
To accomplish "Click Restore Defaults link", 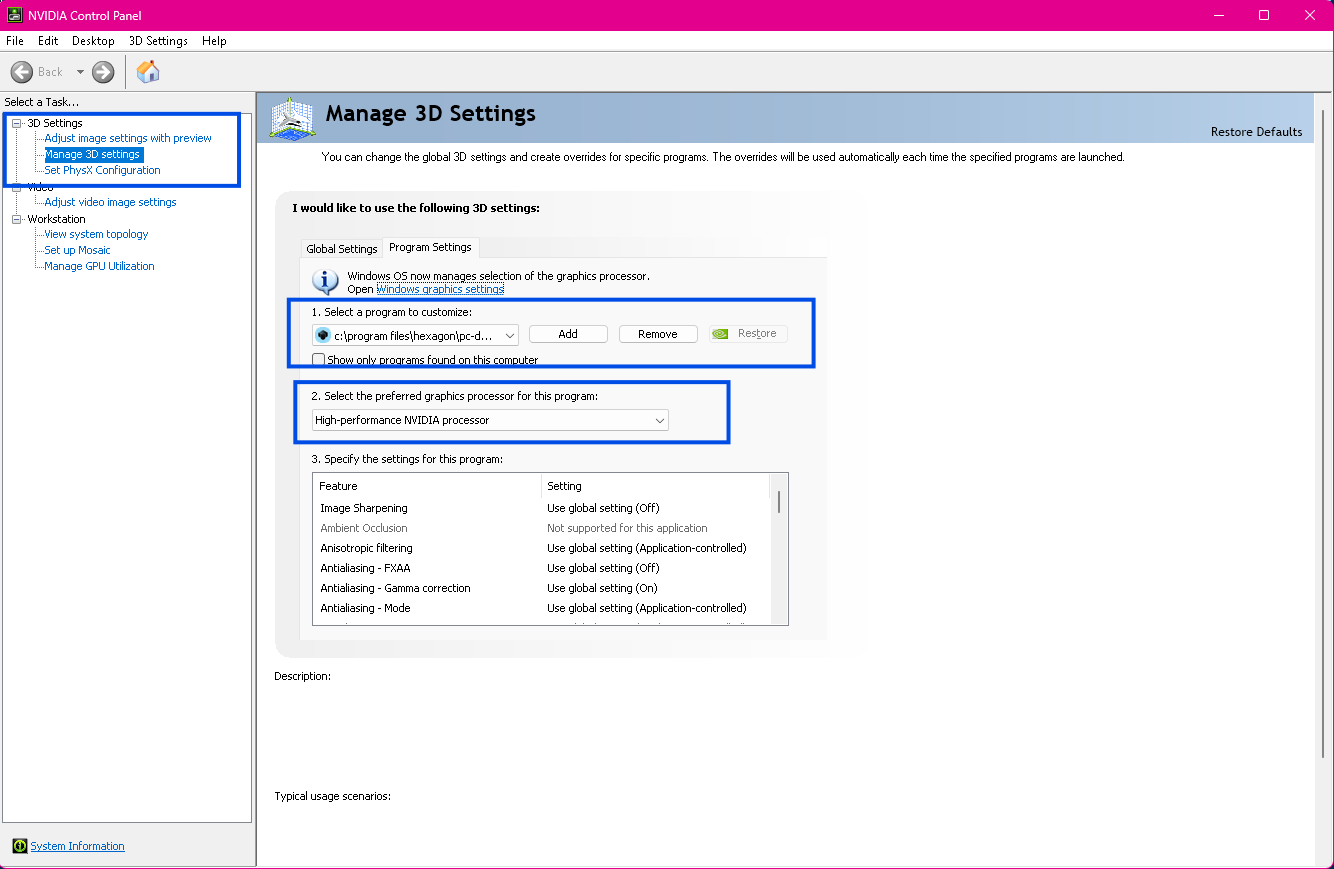I will click(x=1256, y=132).
